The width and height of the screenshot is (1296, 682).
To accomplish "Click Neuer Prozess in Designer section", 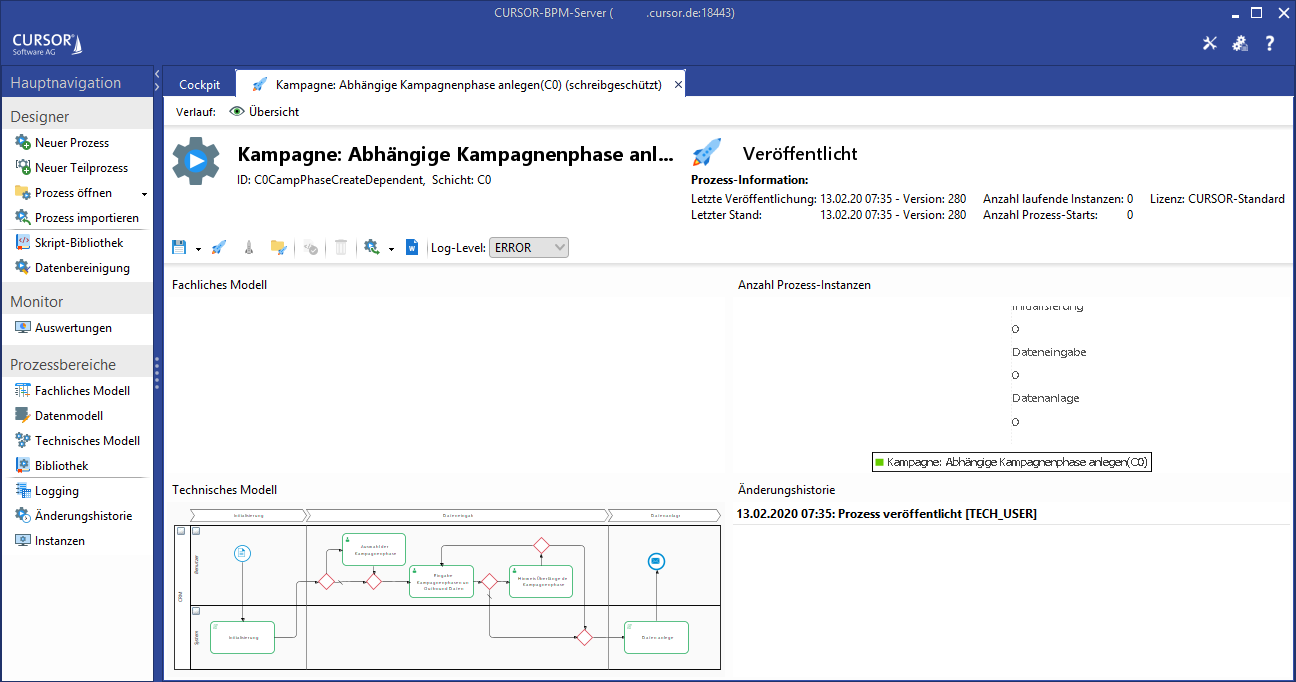I will [x=72, y=143].
